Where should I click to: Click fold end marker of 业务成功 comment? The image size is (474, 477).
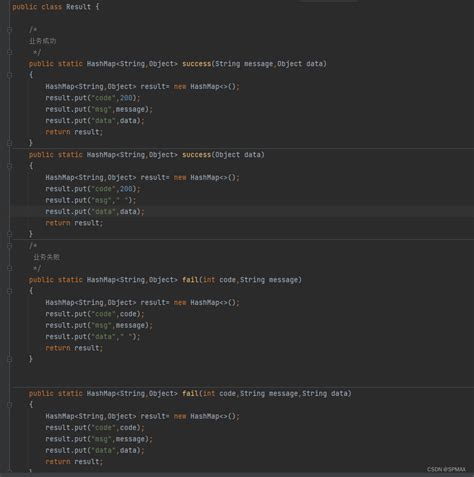(x=9, y=52)
